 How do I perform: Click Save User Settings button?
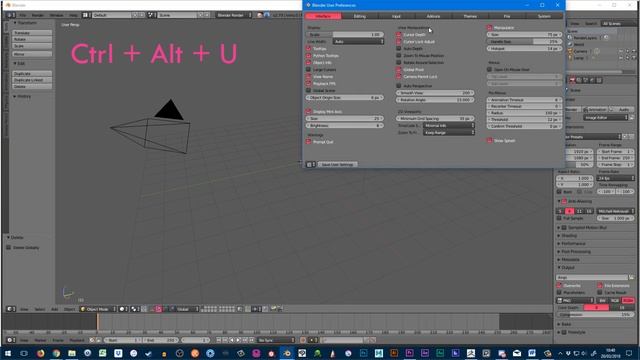pyautogui.click(x=337, y=164)
